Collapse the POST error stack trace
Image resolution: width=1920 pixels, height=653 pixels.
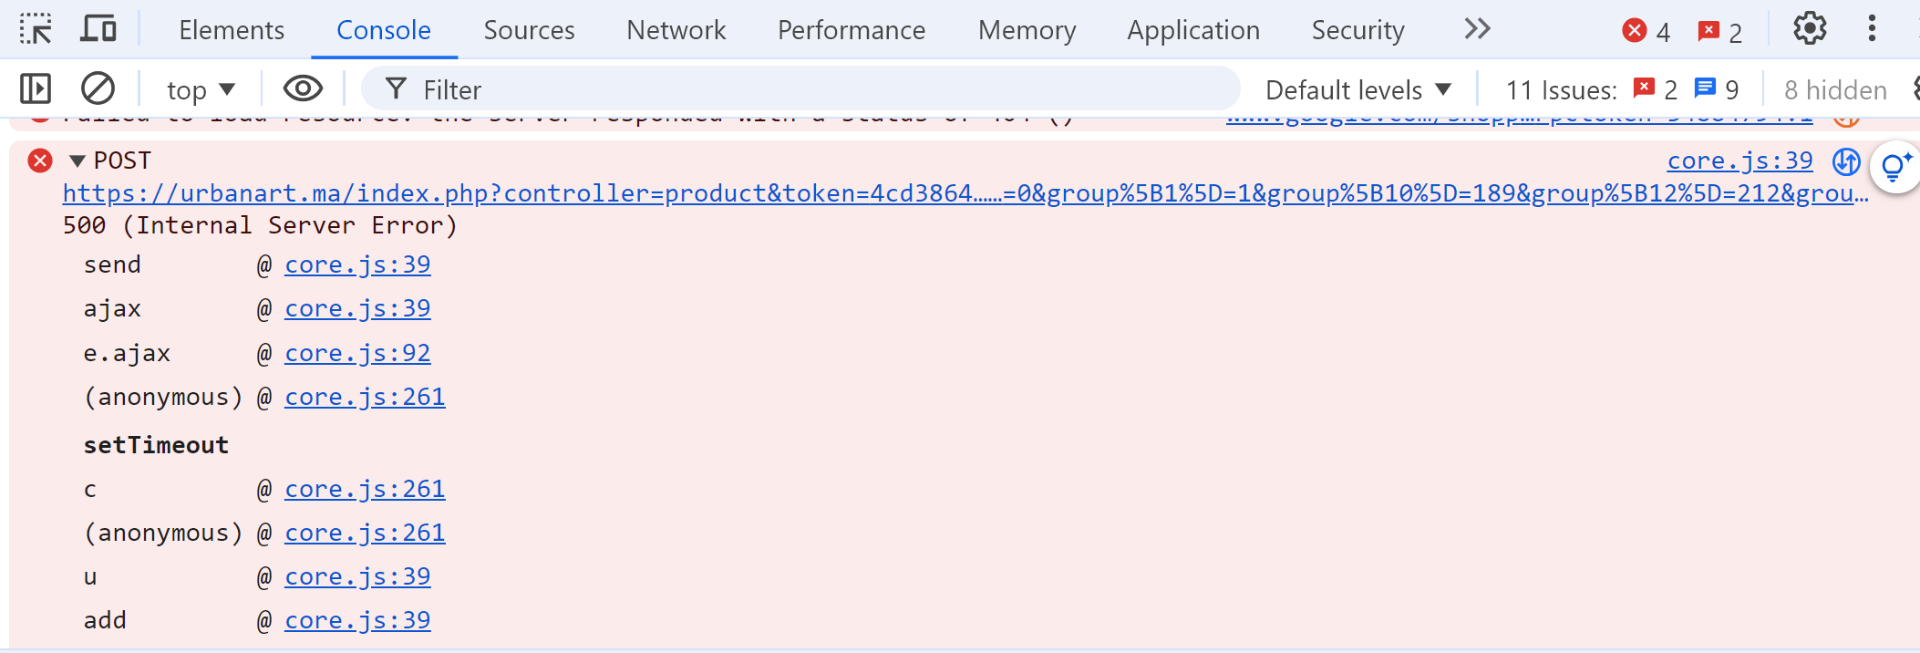77,161
